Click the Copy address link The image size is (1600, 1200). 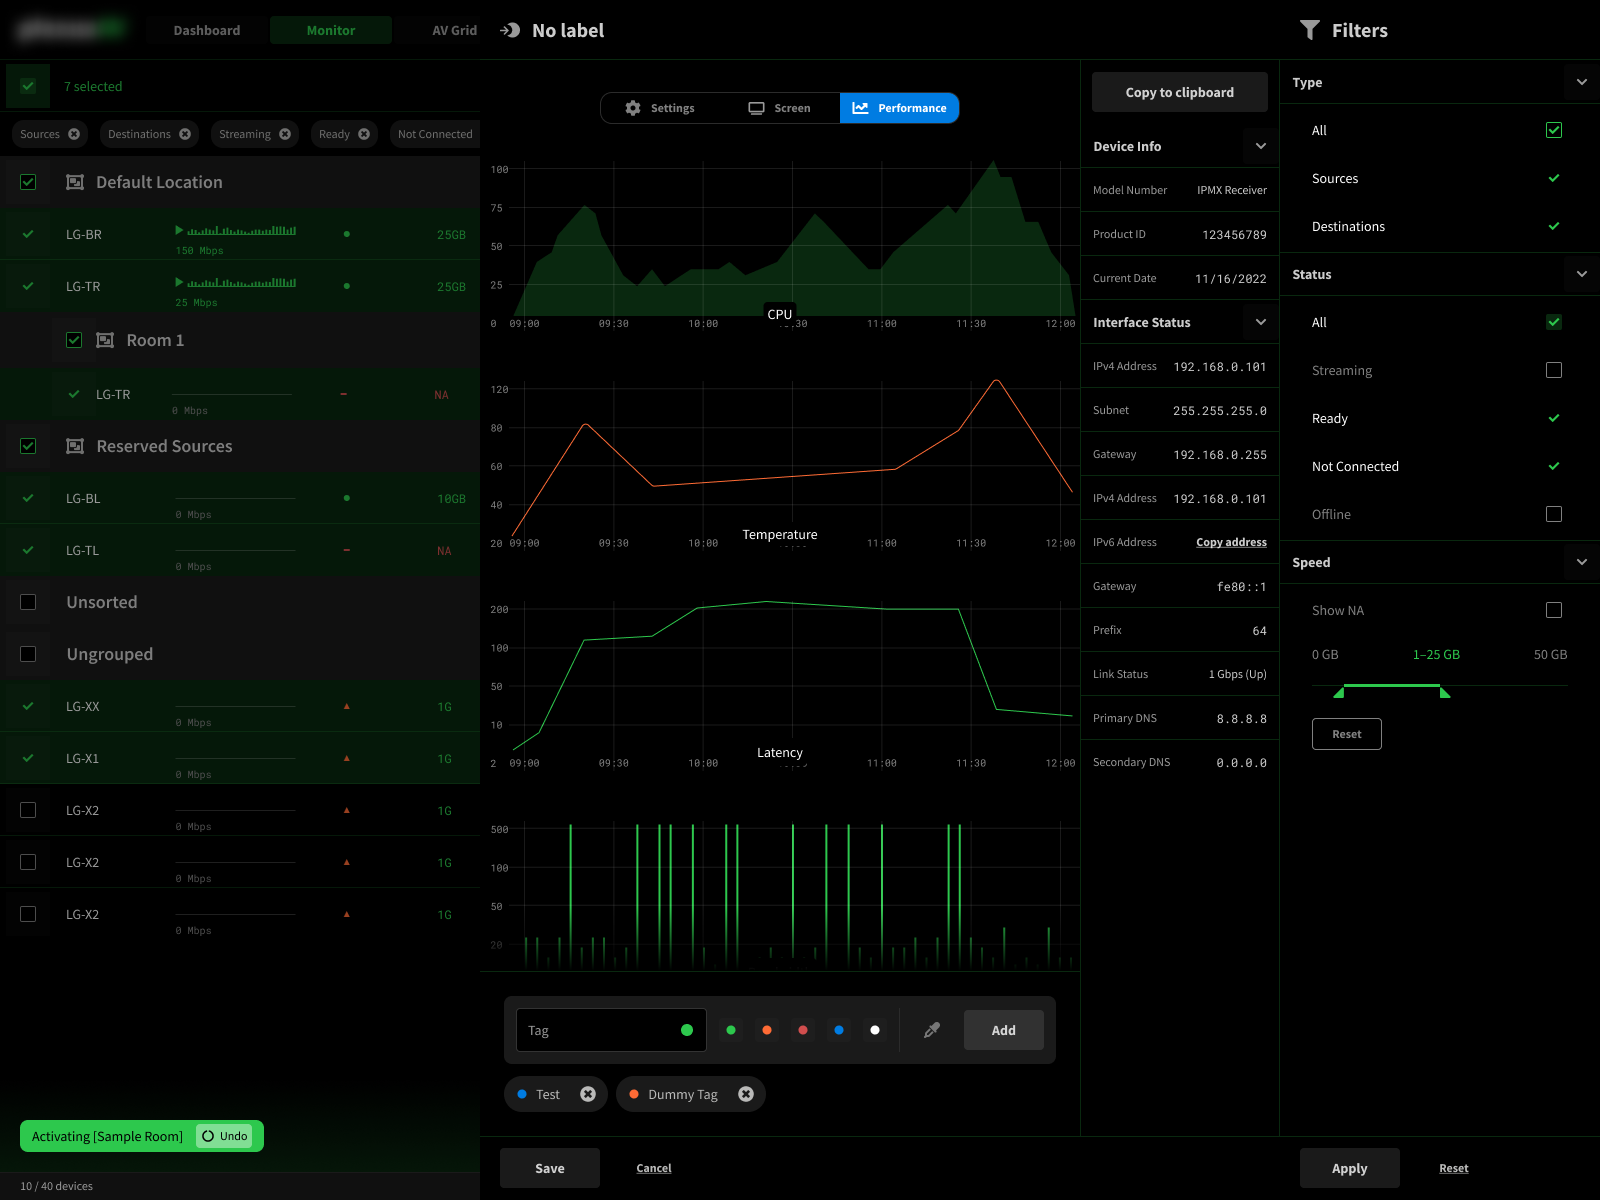[1231, 542]
